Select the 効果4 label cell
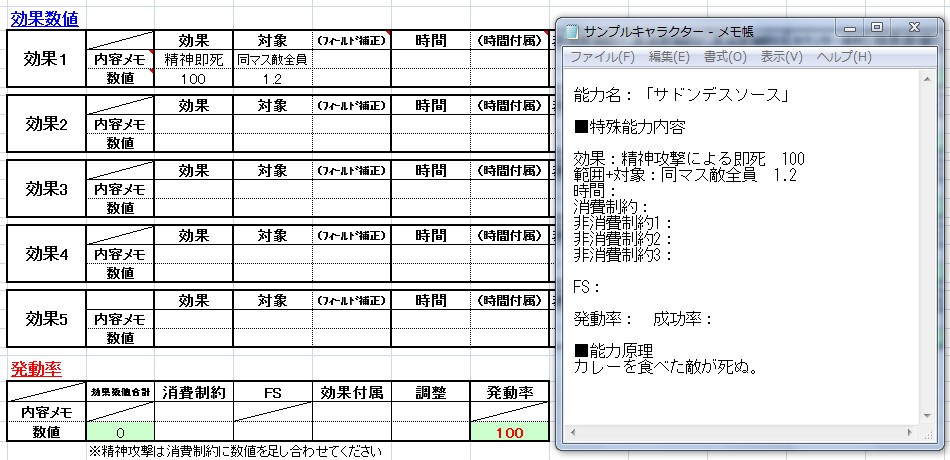Screen dimensions: 950x460 pyautogui.click(x=47, y=254)
